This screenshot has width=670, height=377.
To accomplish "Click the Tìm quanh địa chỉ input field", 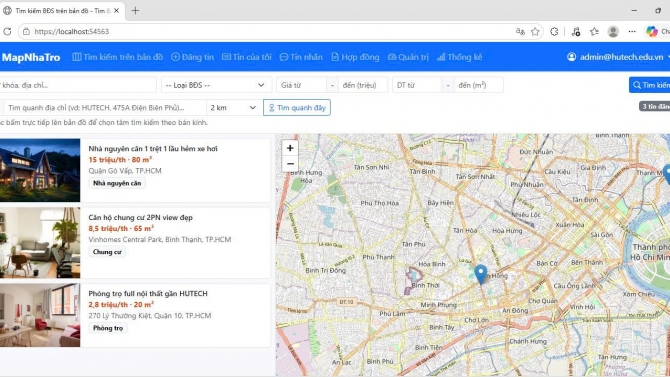I will (x=105, y=108).
